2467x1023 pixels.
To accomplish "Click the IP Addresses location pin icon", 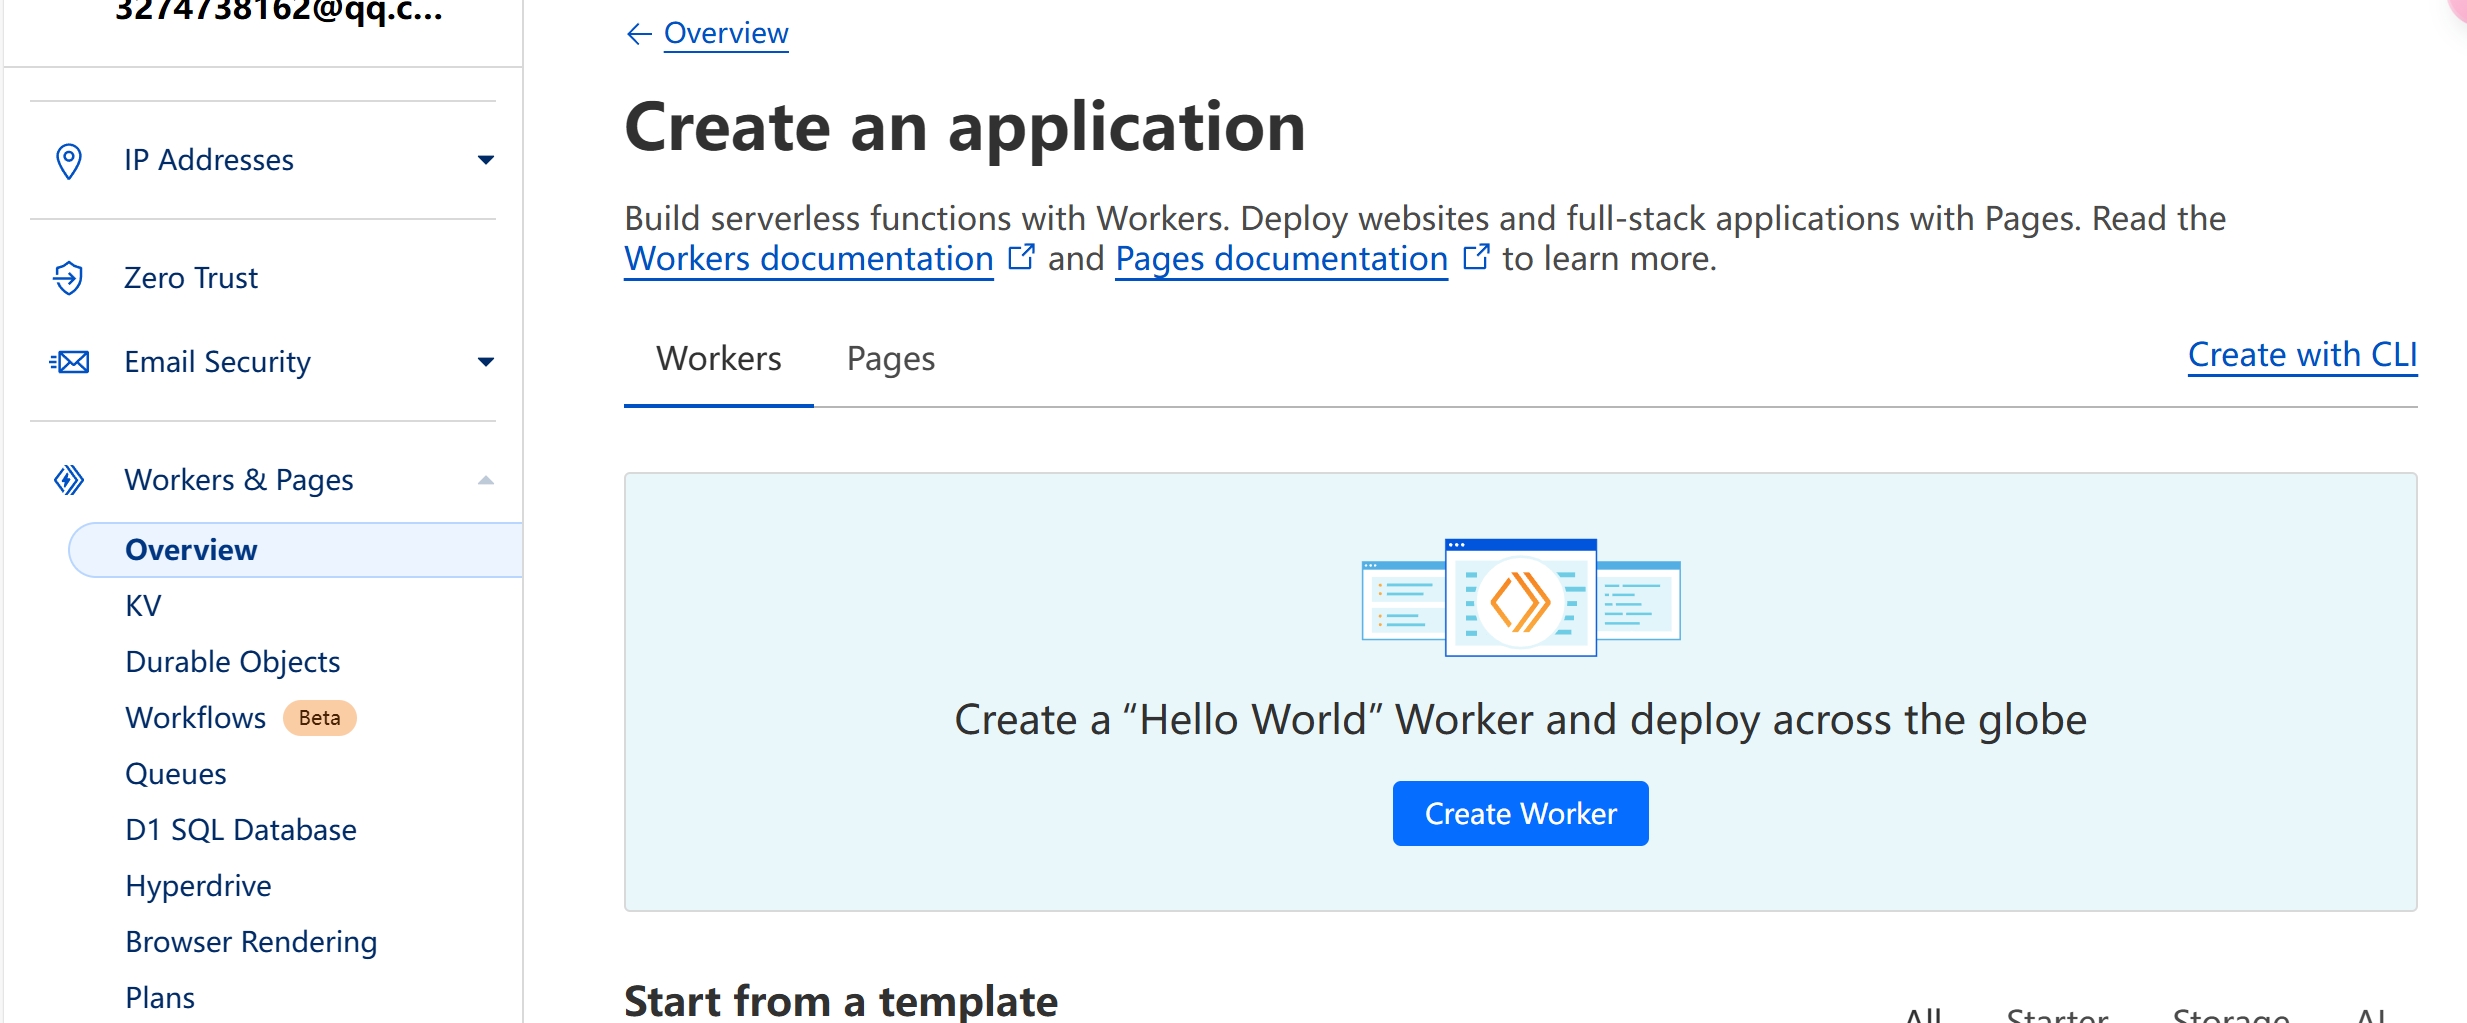I will pos(68,160).
